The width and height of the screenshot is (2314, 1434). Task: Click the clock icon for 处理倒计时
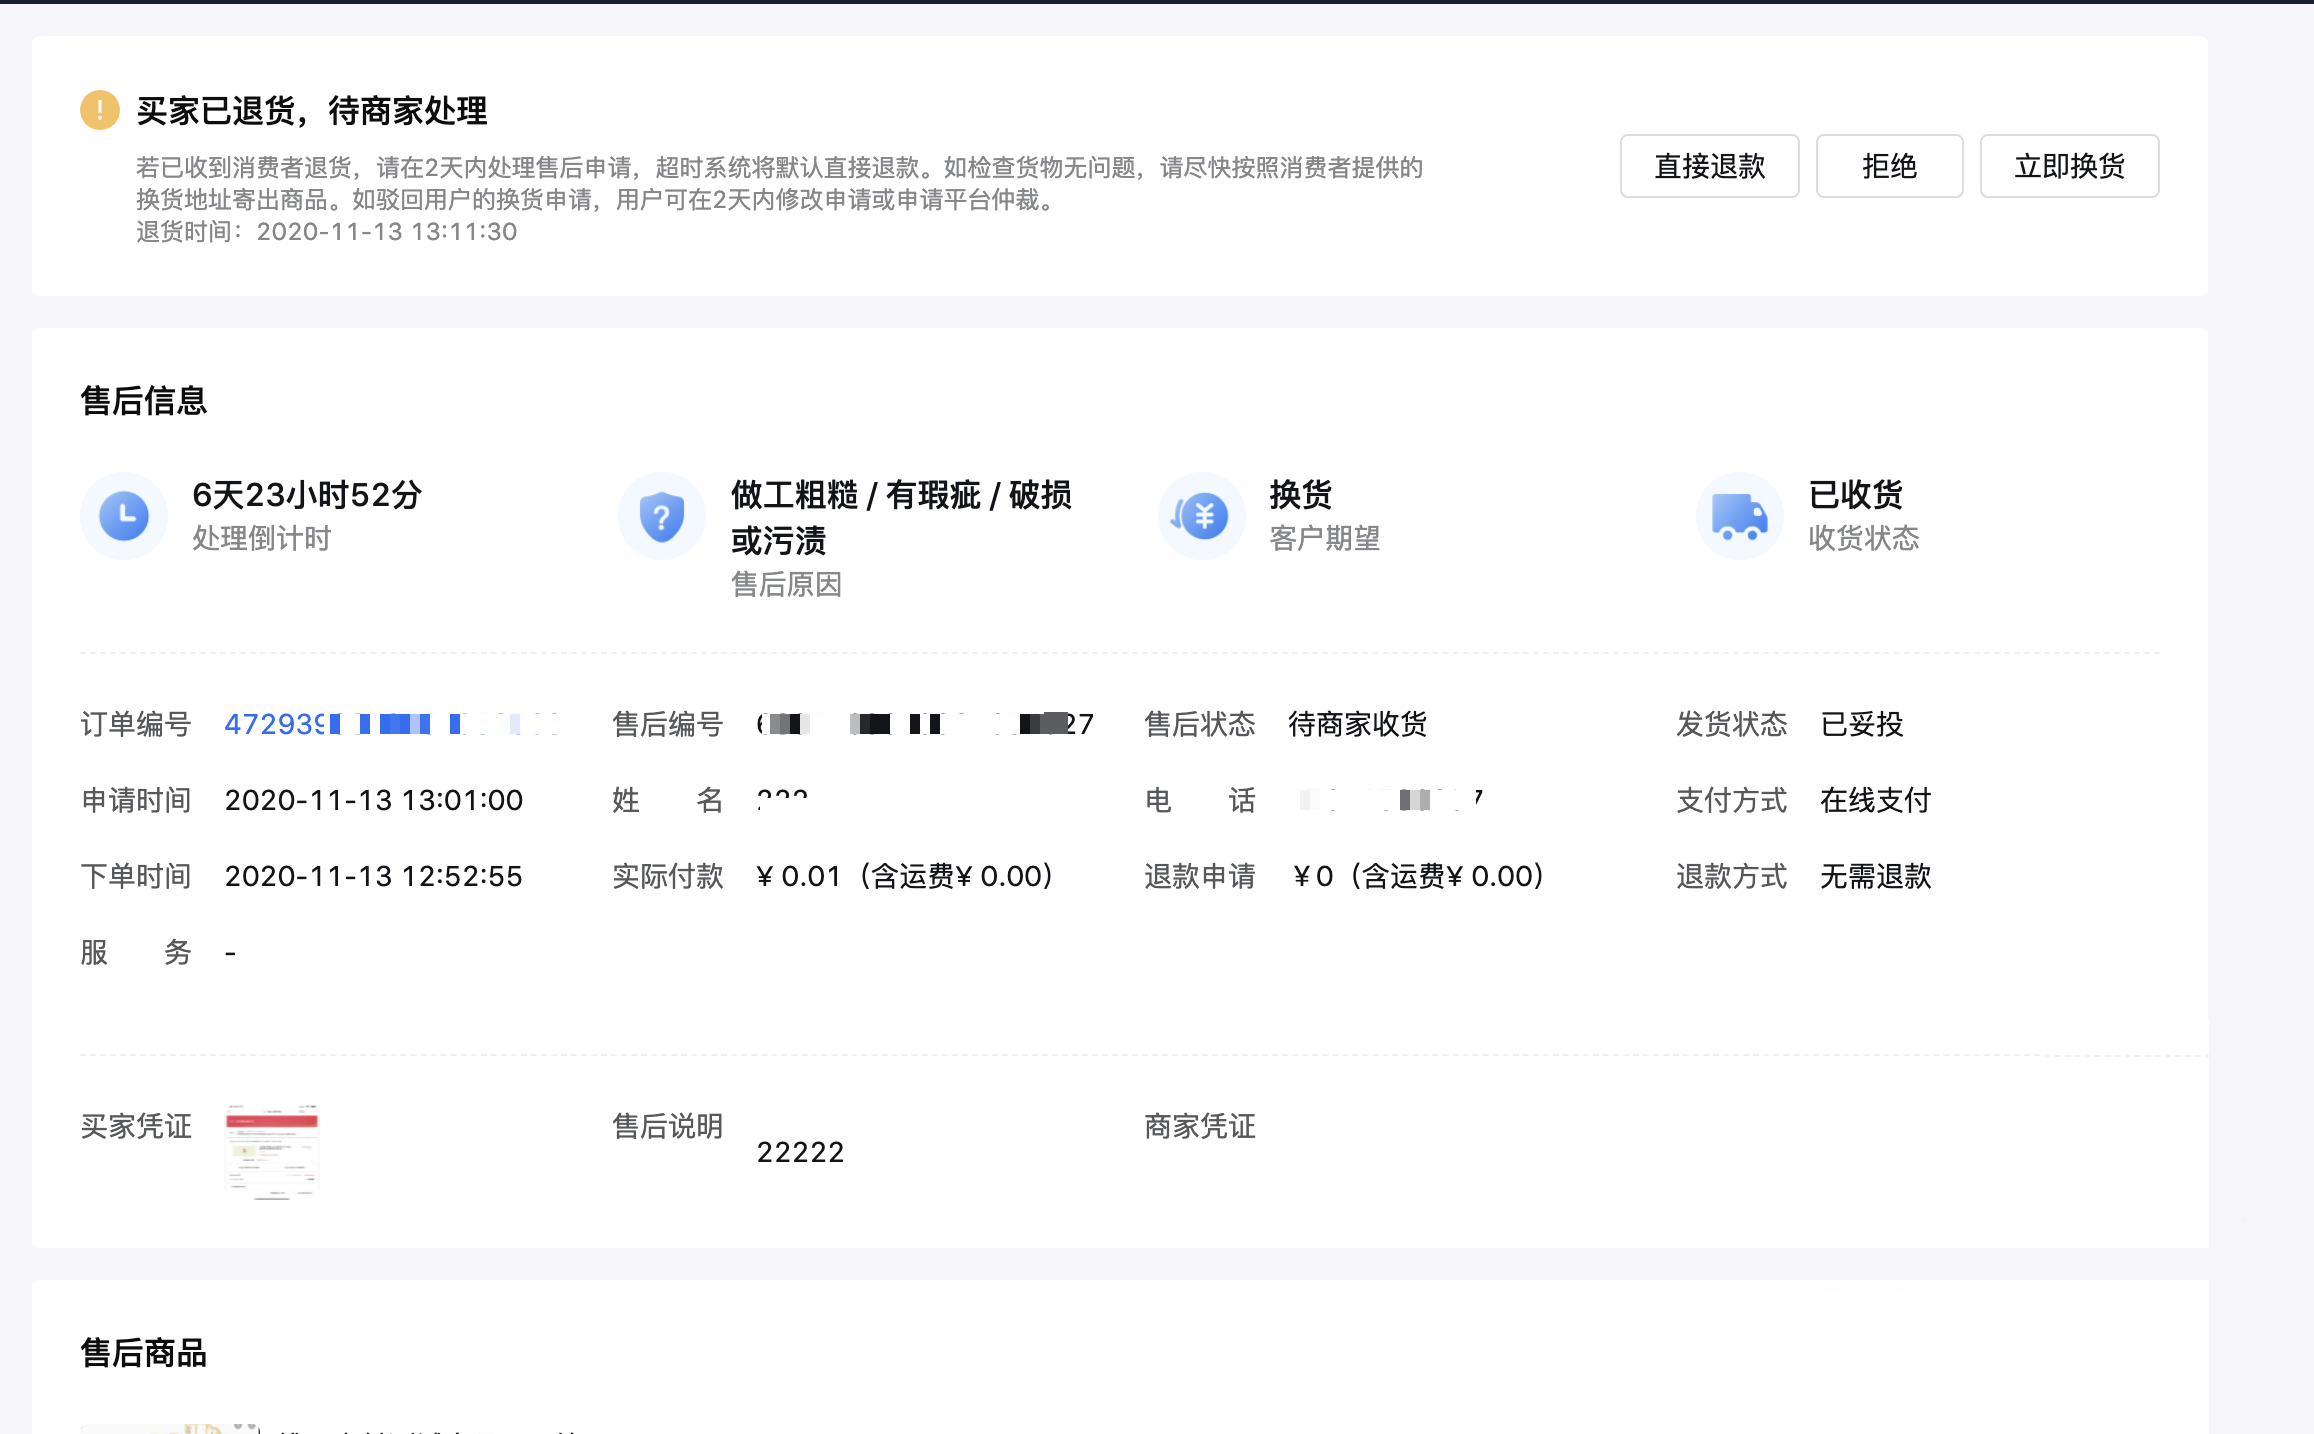point(124,516)
